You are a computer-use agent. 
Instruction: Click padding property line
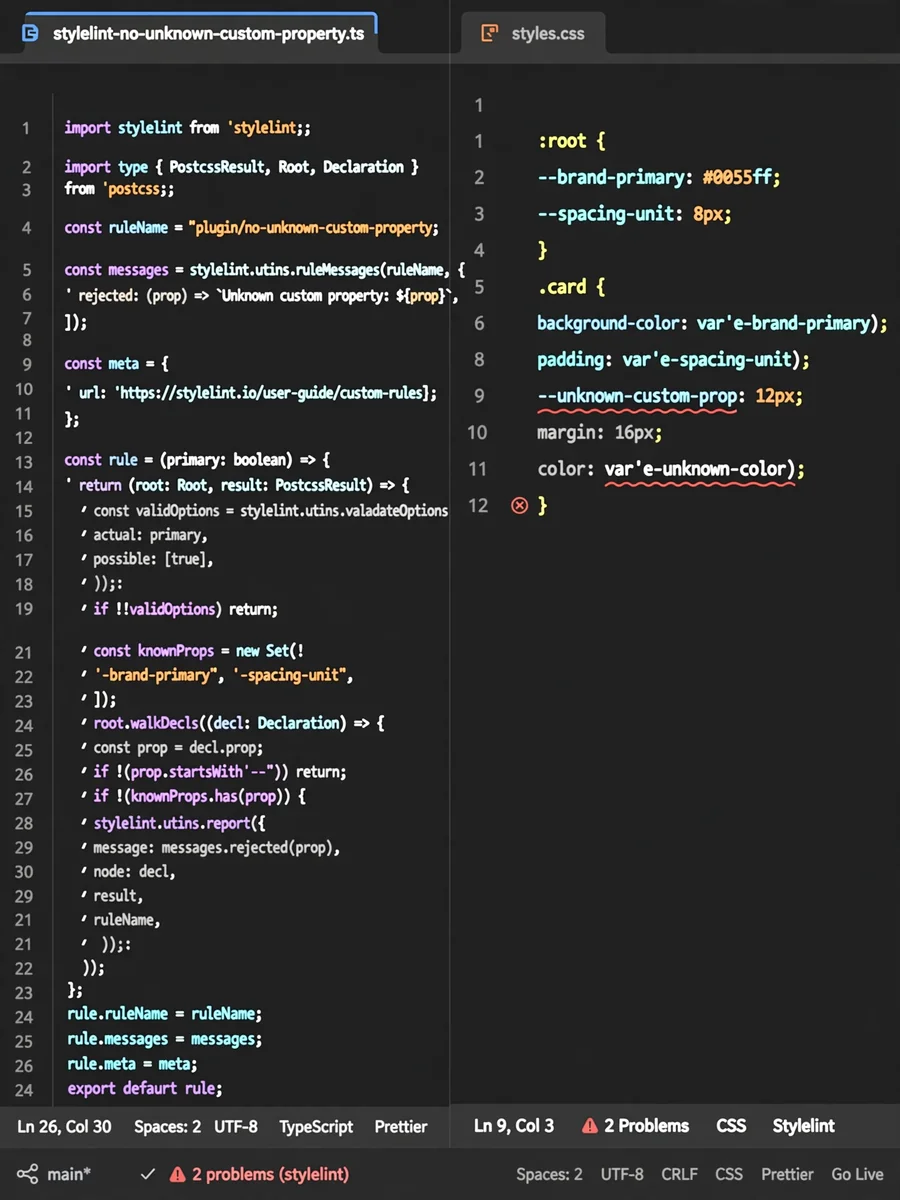pos(673,360)
